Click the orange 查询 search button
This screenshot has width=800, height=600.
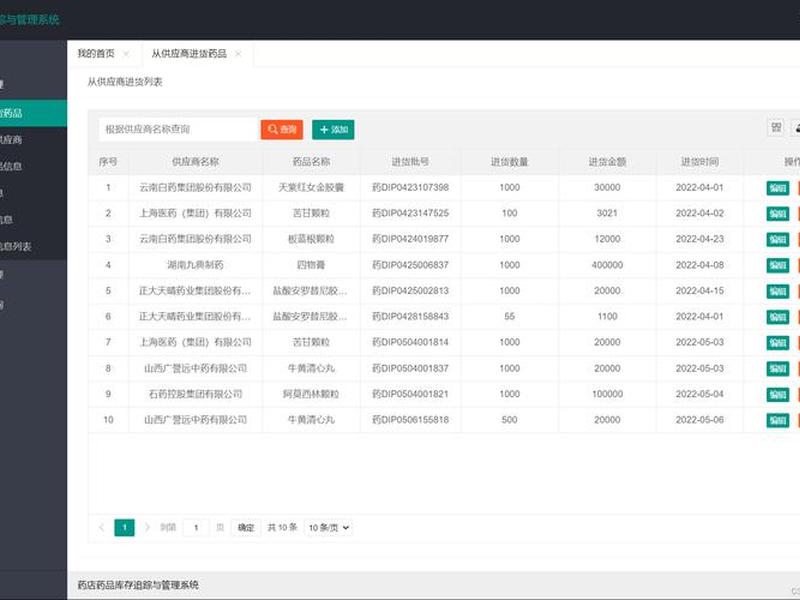pos(282,129)
